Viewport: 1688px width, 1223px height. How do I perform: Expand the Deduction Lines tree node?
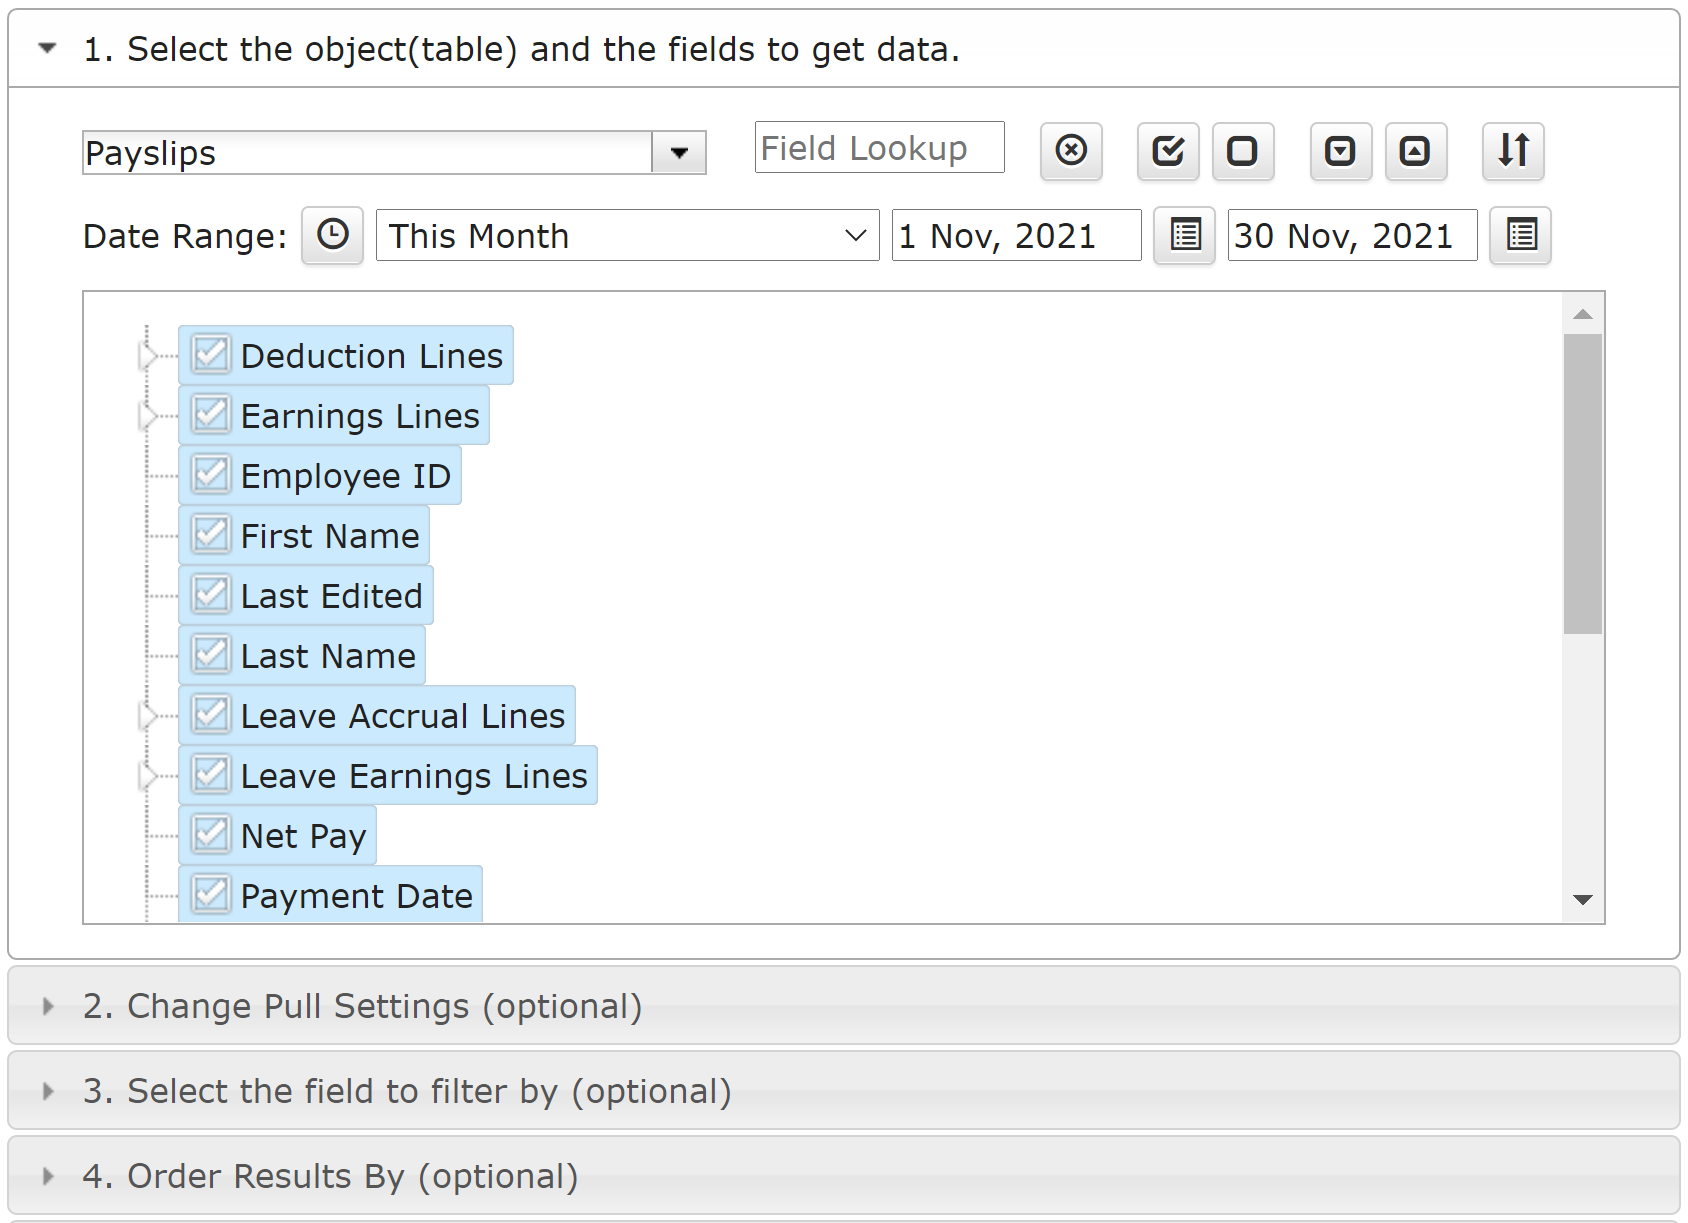pos(148,356)
